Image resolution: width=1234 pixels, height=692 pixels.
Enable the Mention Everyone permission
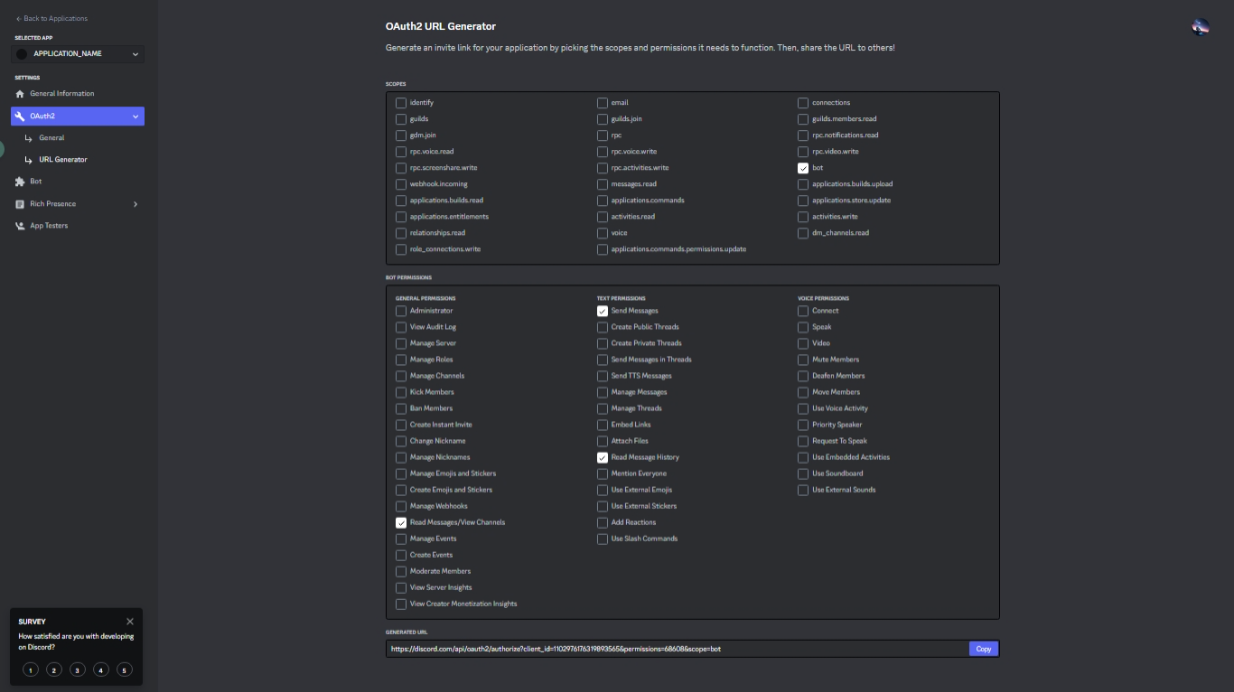coord(602,474)
